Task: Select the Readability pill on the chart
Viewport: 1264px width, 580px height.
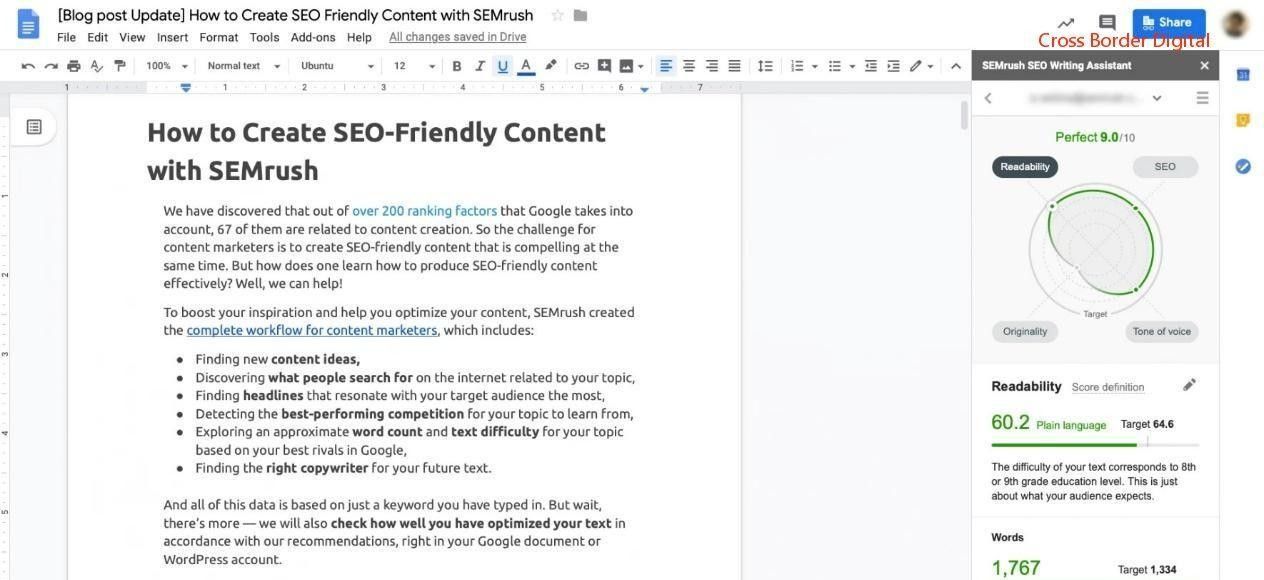Action: [1025, 167]
